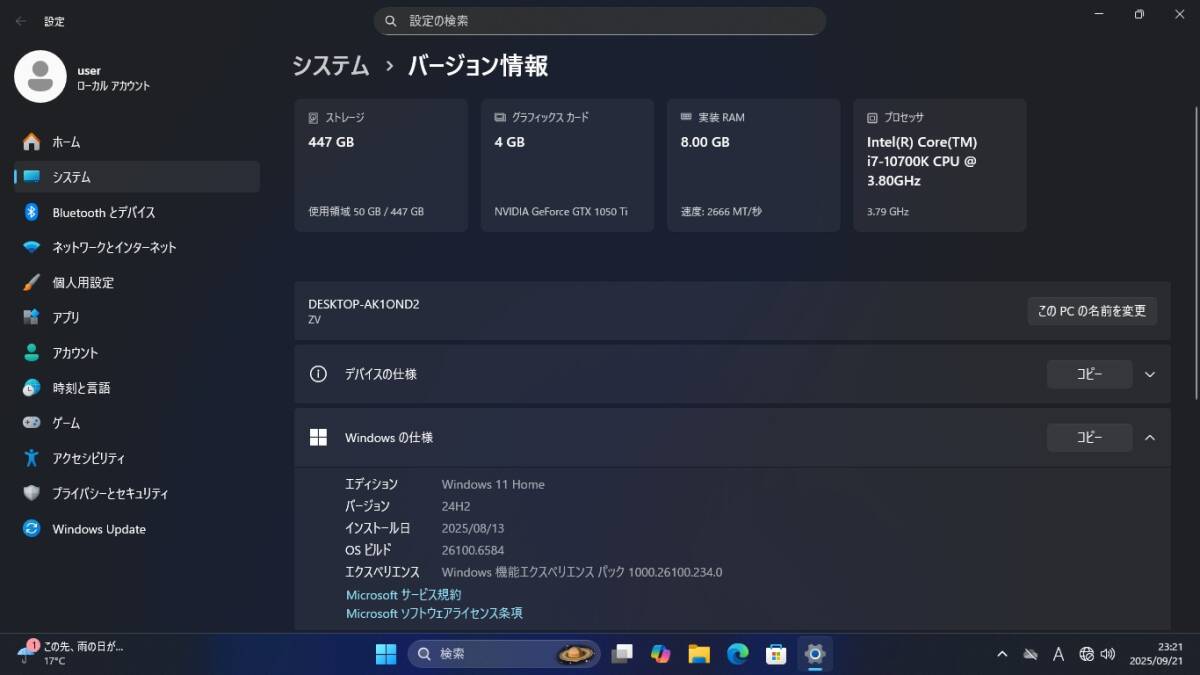This screenshot has width=1200, height=675.
Task: Copy the Windows specifications info
Action: pyautogui.click(x=1089, y=438)
